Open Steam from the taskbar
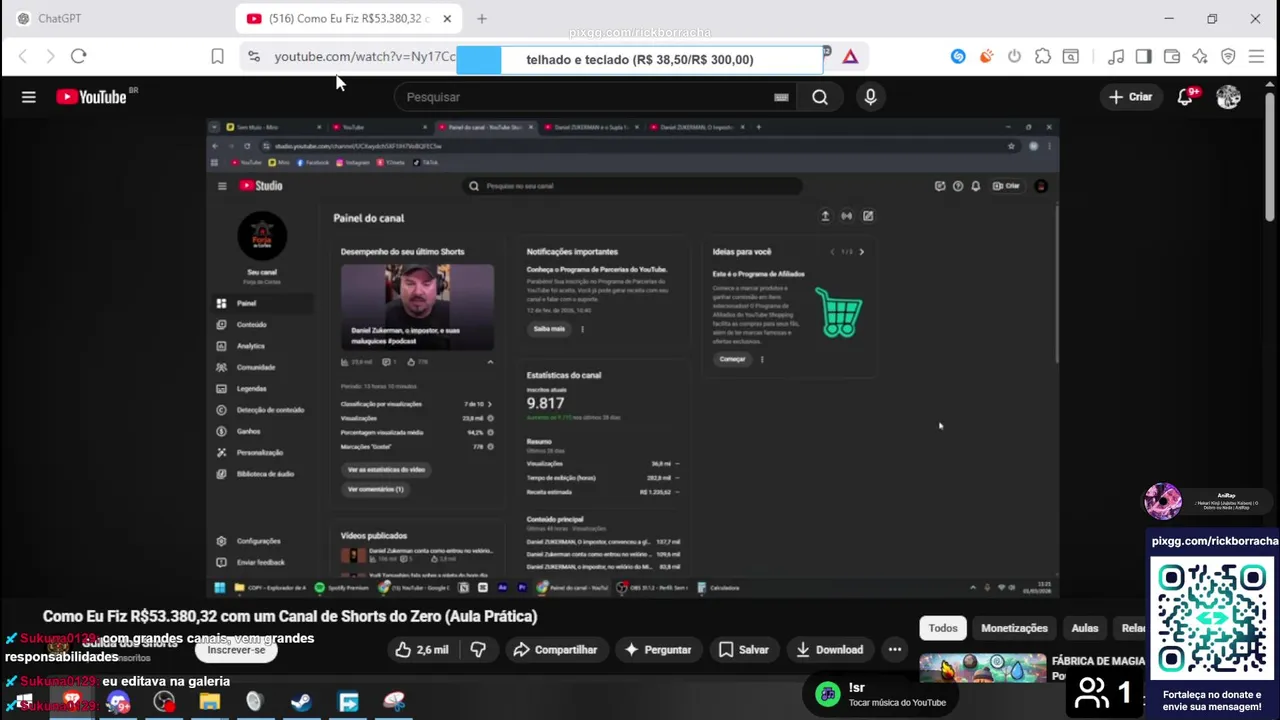The image size is (1280, 720). (x=300, y=703)
